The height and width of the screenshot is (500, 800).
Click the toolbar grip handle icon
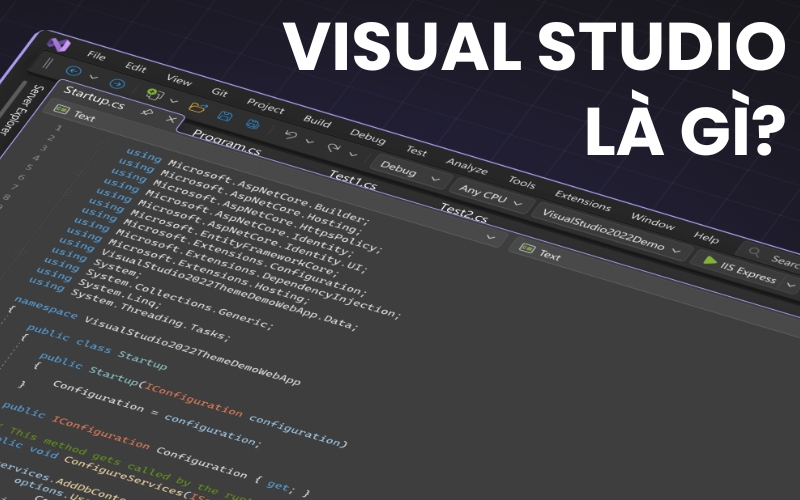tap(47, 63)
